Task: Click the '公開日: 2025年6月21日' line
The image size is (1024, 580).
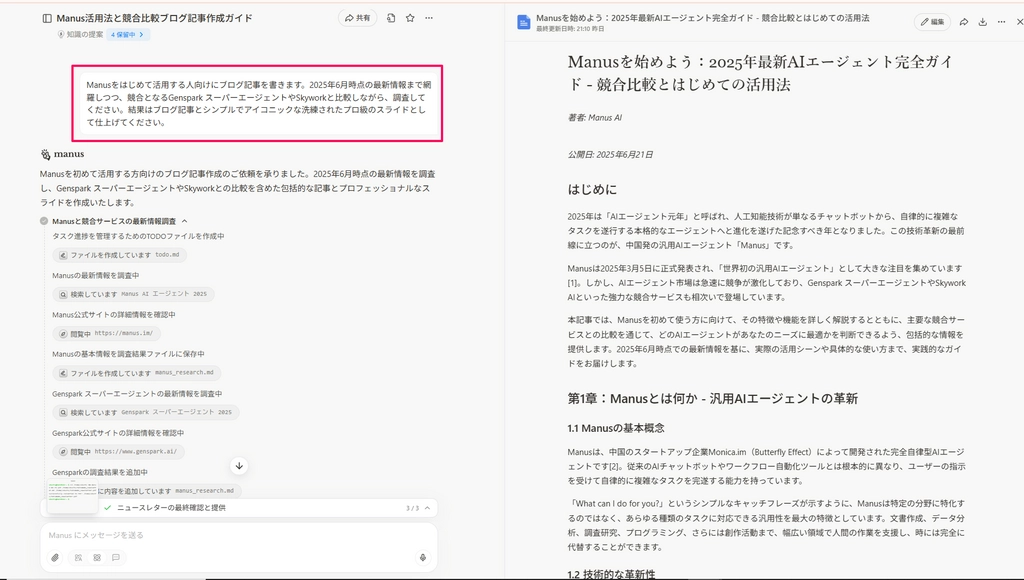Action: (610, 155)
